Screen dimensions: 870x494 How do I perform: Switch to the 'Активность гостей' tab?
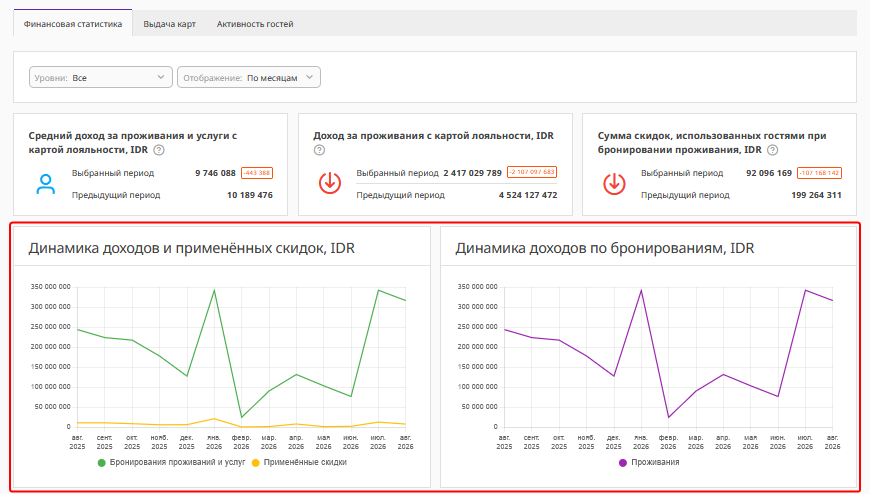255,24
